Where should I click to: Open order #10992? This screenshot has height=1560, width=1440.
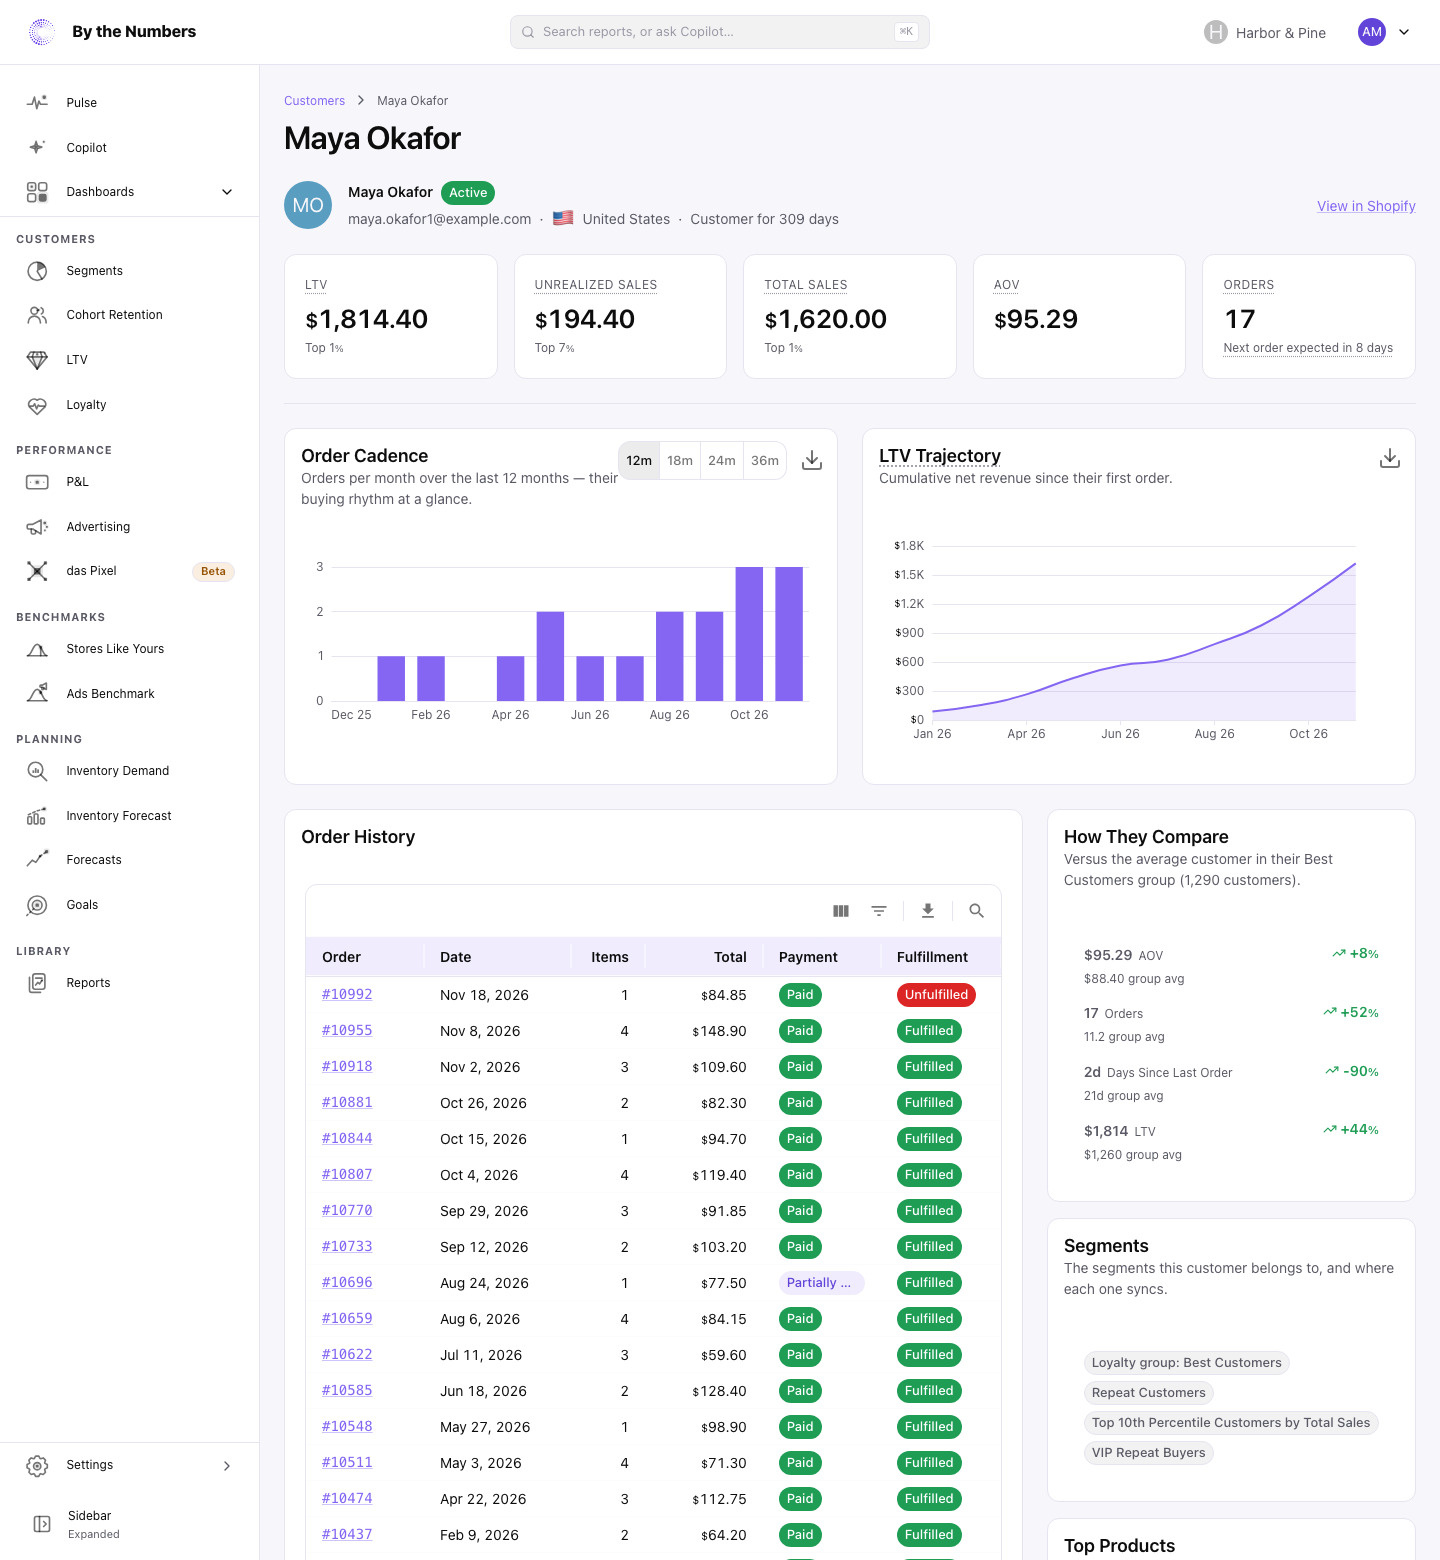[x=347, y=995]
